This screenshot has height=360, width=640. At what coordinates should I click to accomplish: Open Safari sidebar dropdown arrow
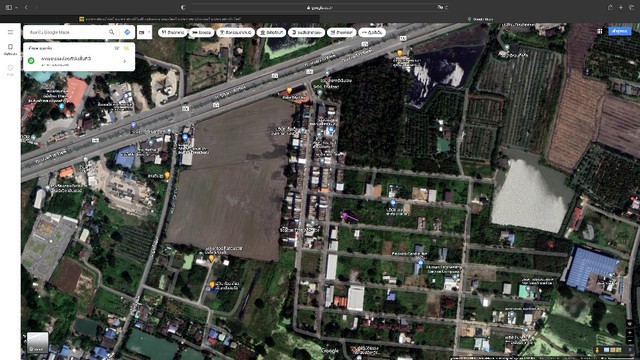click(x=16, y=7)
